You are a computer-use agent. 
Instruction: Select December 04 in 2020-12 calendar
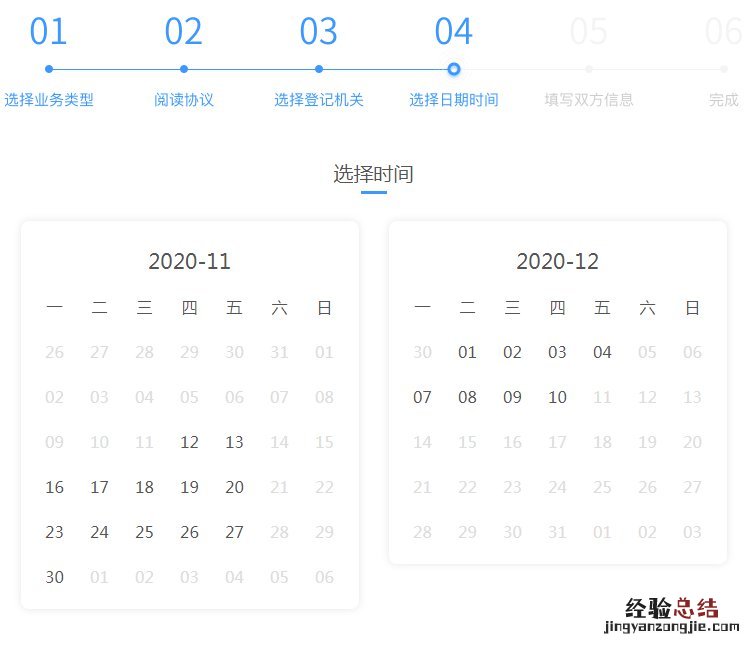coord(602,352)
